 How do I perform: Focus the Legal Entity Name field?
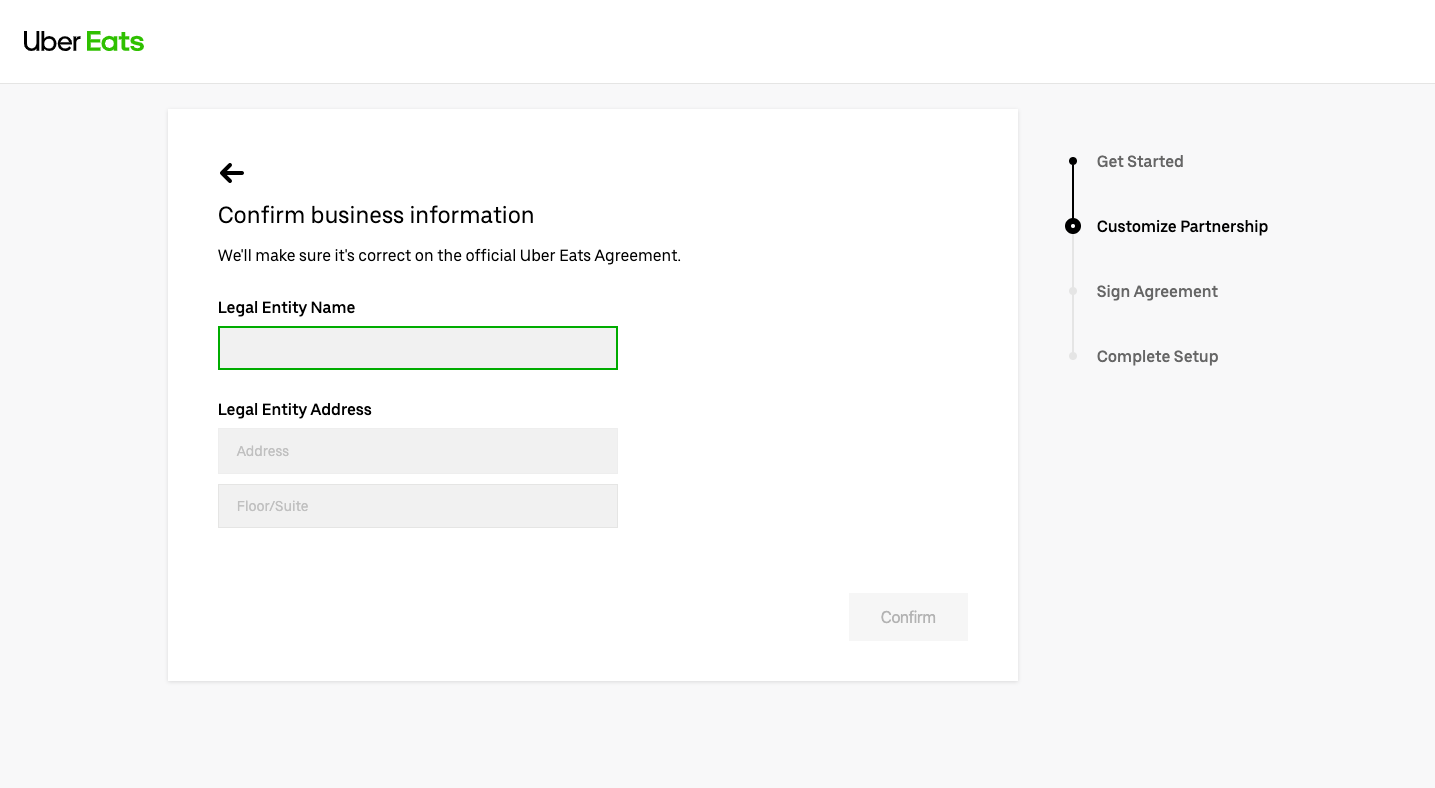[x=418, y=348]
